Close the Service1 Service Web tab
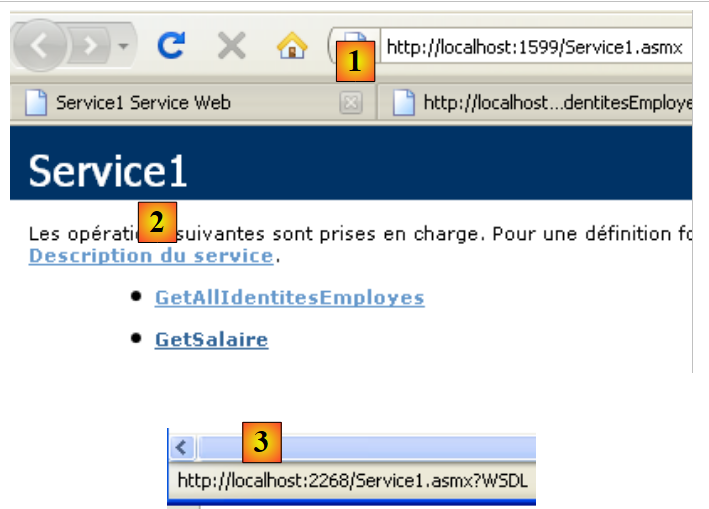 350,103
